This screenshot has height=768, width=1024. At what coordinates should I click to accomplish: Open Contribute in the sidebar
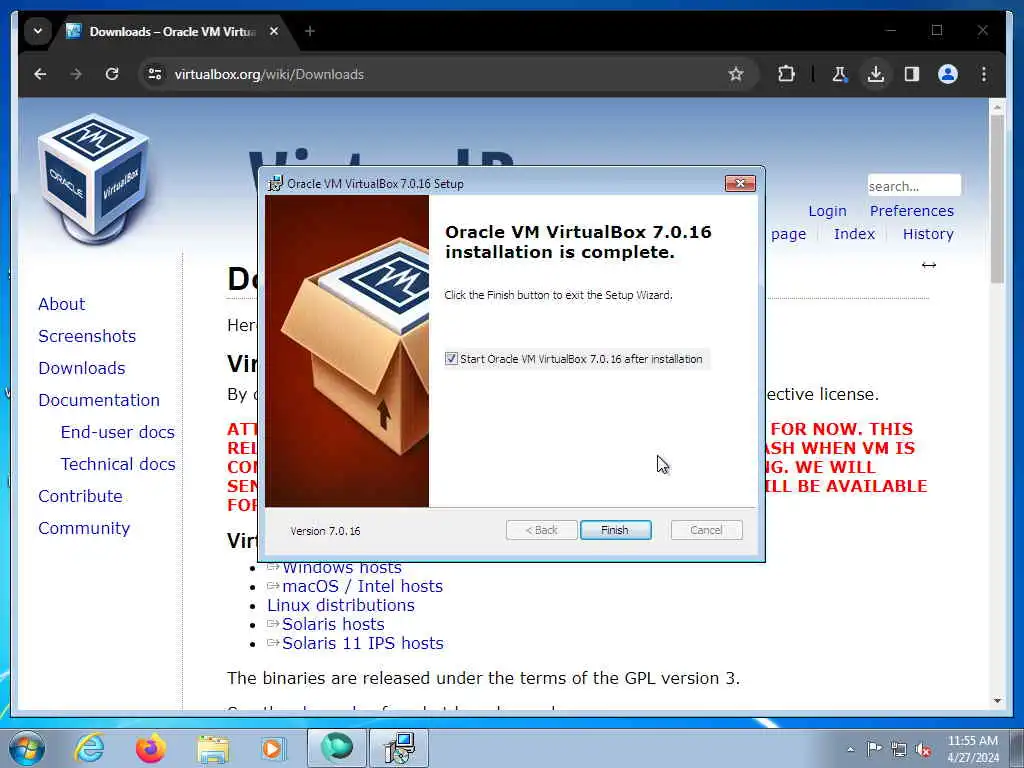coord(80,496)
